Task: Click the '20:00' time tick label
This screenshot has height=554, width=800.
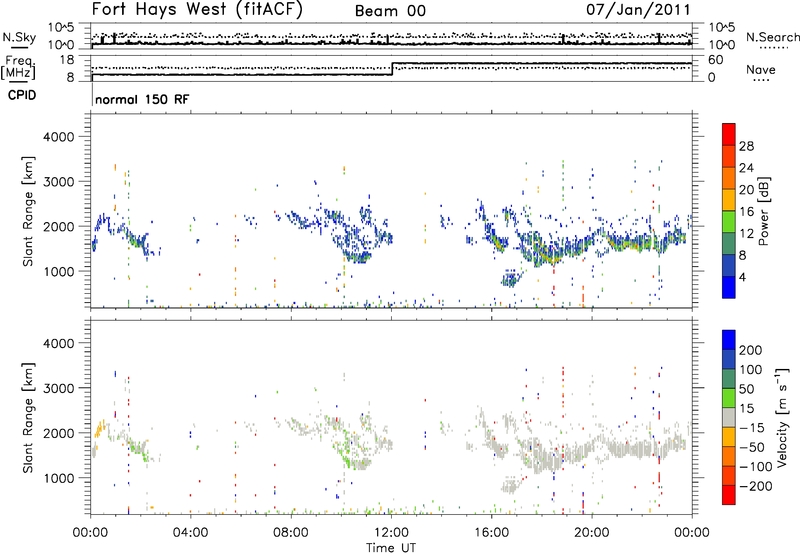Action: [591, 533]
